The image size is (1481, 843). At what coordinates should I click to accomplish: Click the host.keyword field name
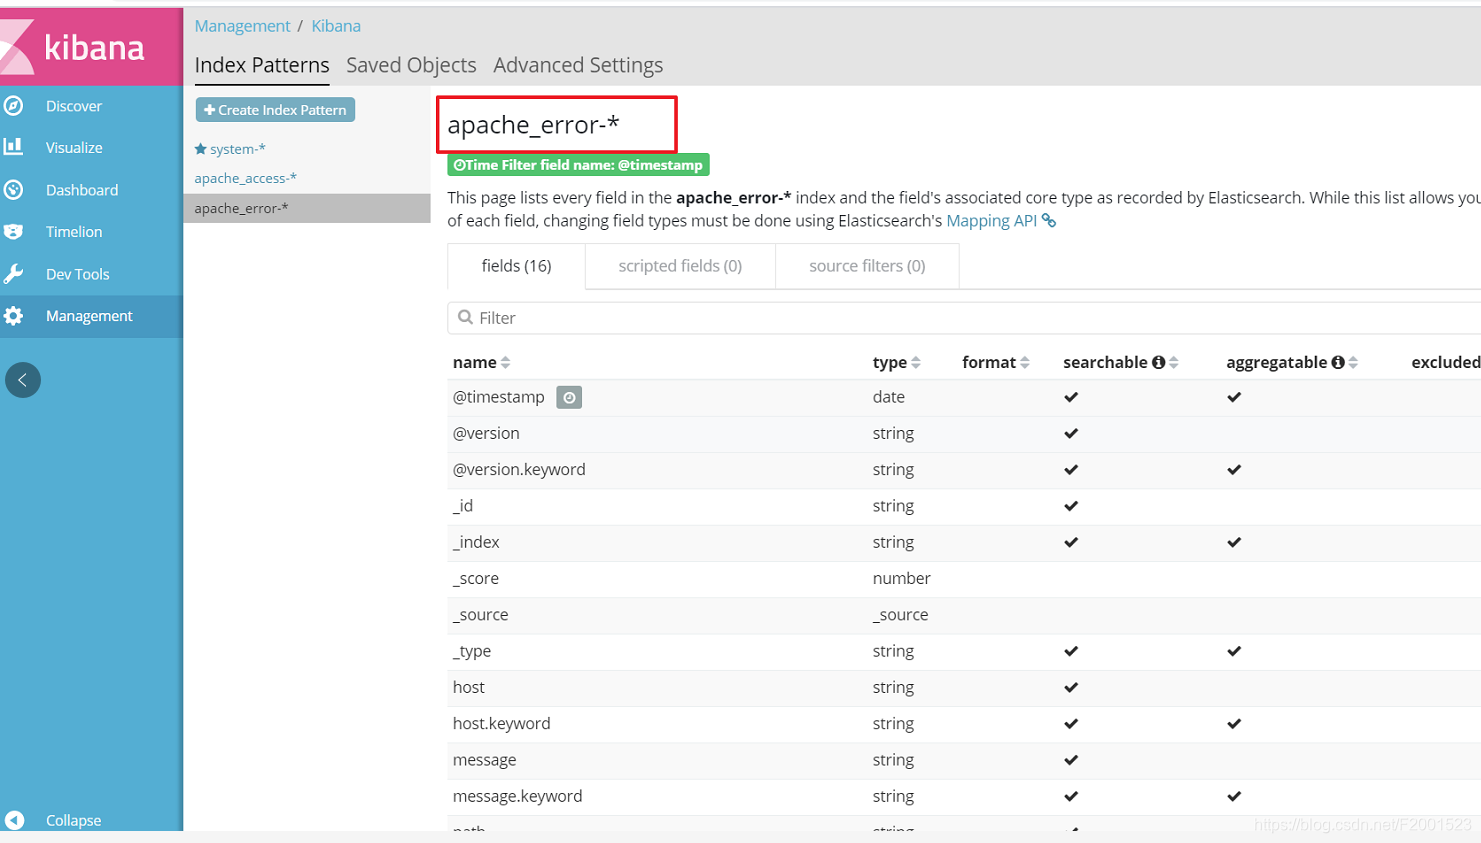coord(502,723)
